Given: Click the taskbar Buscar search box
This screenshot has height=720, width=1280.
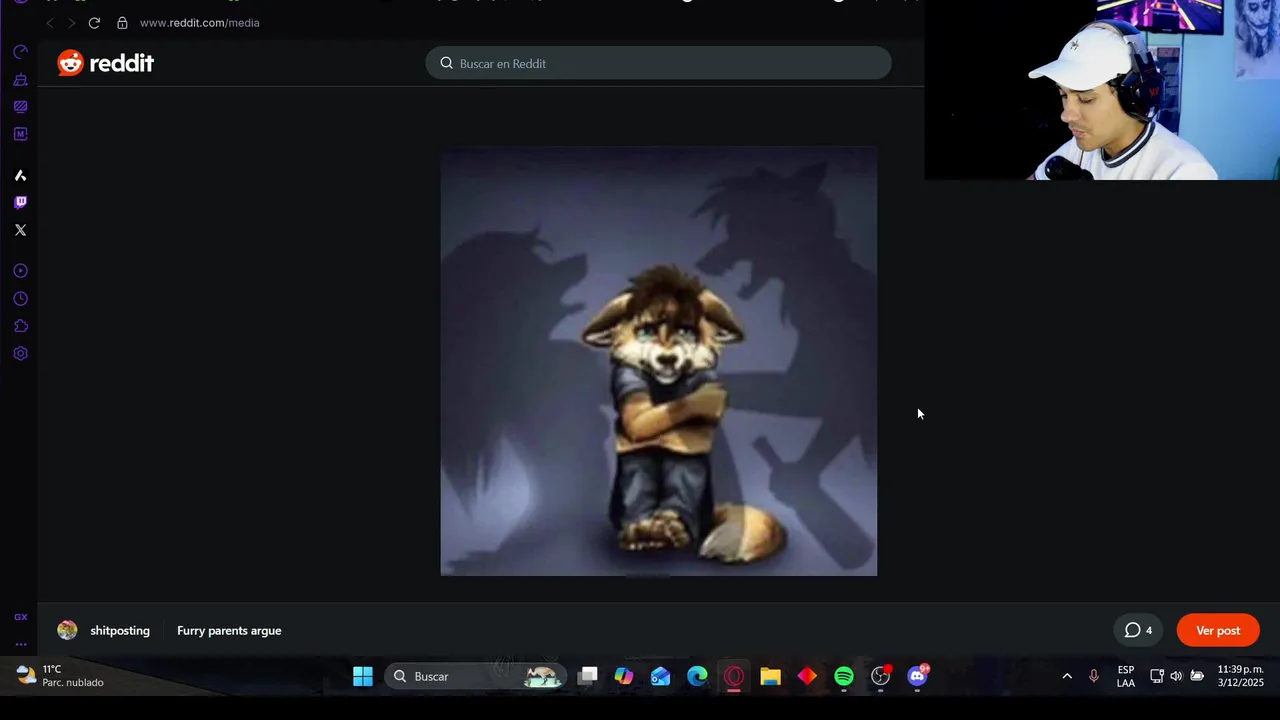Looking at the screenshot, I should tap(475, 677).
